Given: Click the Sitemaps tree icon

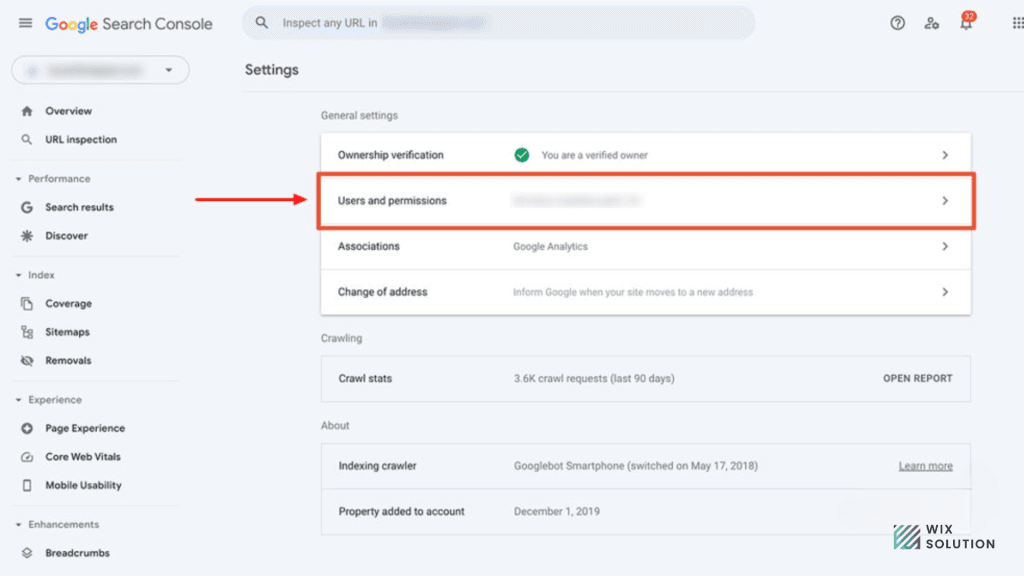Looking at the screenshot, I should point(27,332).
